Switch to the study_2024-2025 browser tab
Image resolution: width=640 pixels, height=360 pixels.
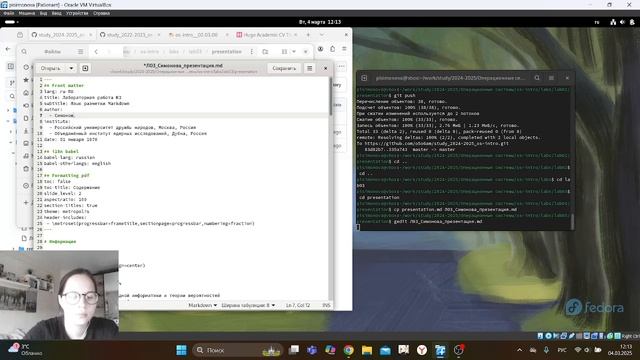point(60,35)
